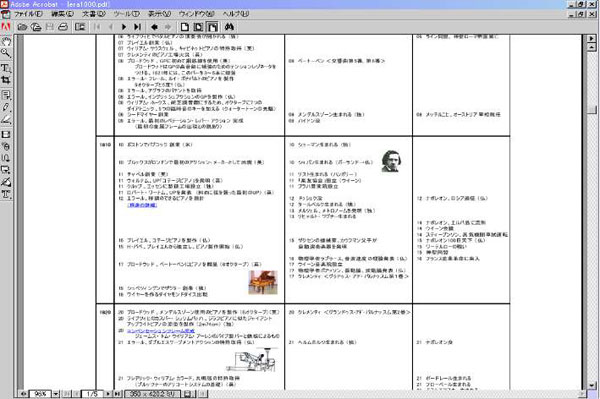Select the TouchUp Object tool

(x=6, y=182)
